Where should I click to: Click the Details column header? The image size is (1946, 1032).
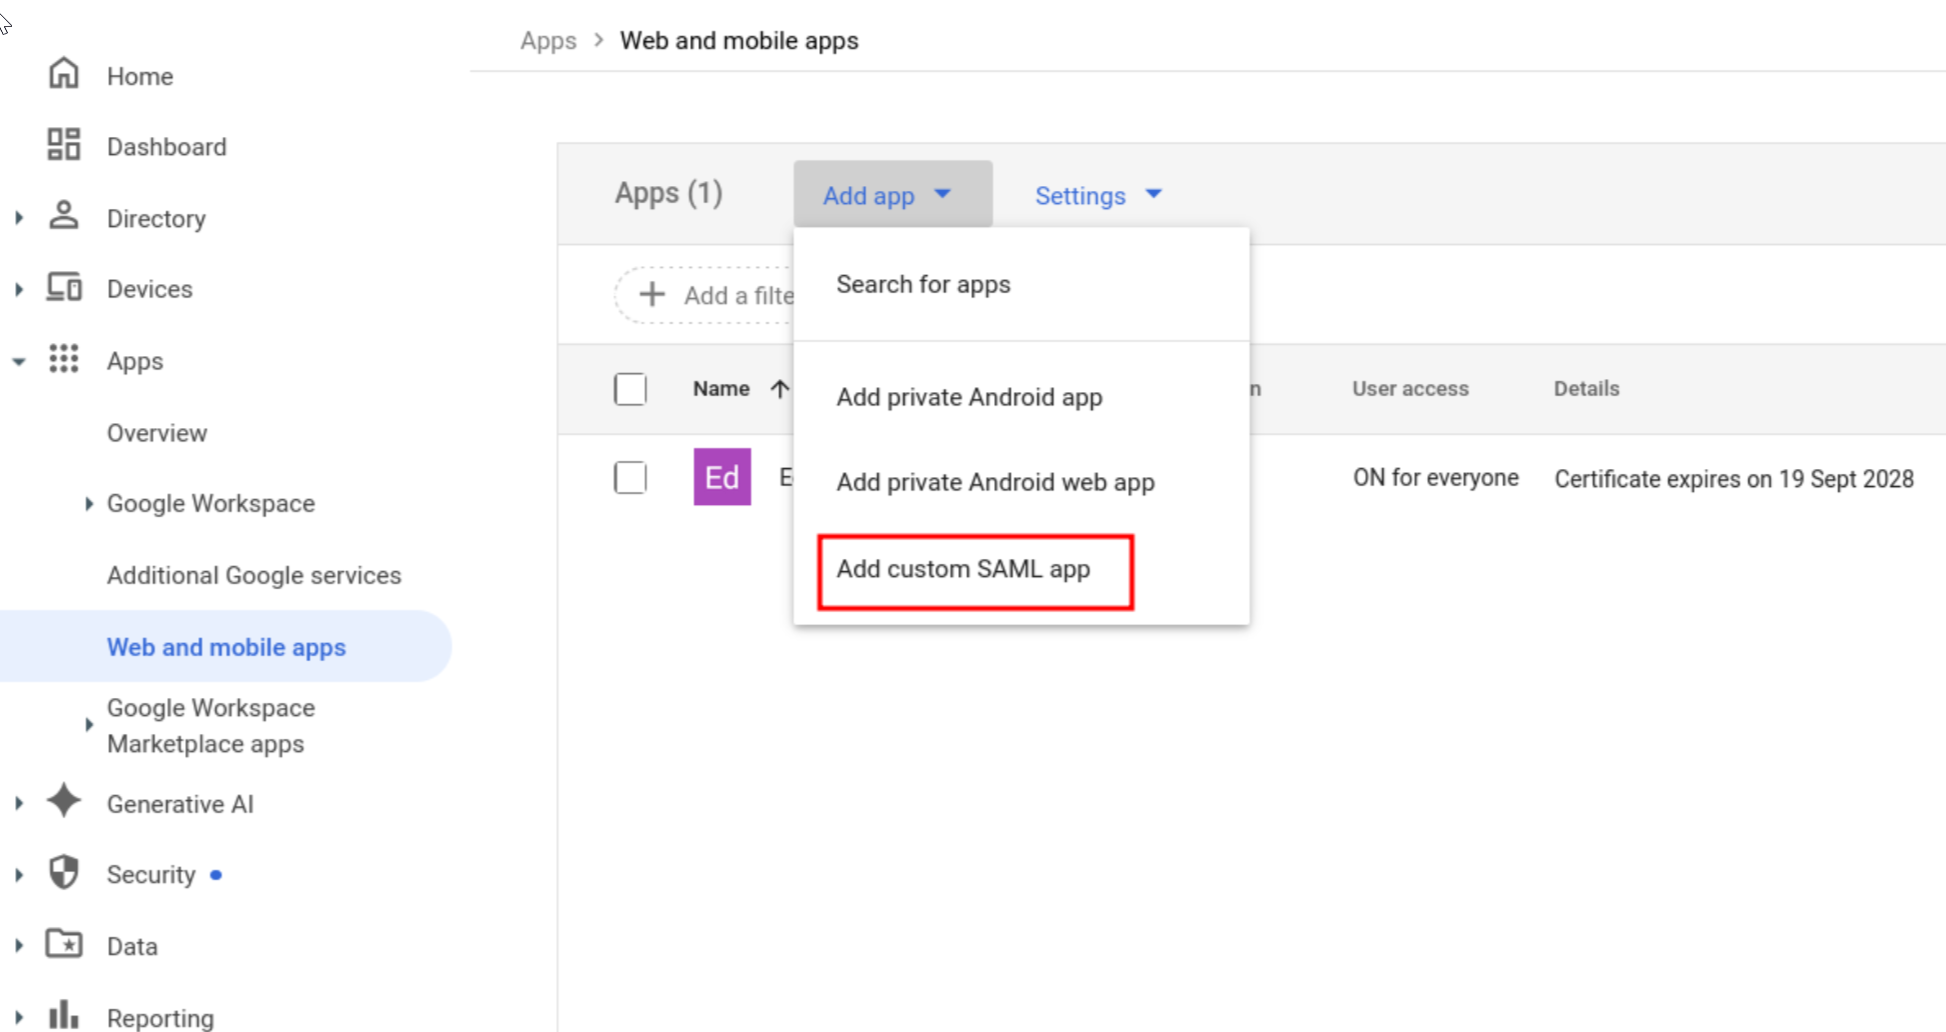[x=1586, y=389]
